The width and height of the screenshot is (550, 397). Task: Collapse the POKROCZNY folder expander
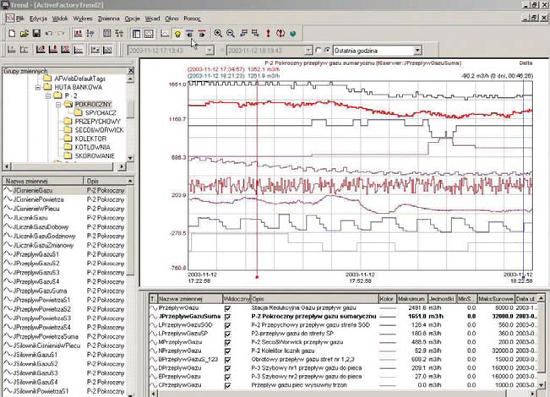click(x=58, y=105)
